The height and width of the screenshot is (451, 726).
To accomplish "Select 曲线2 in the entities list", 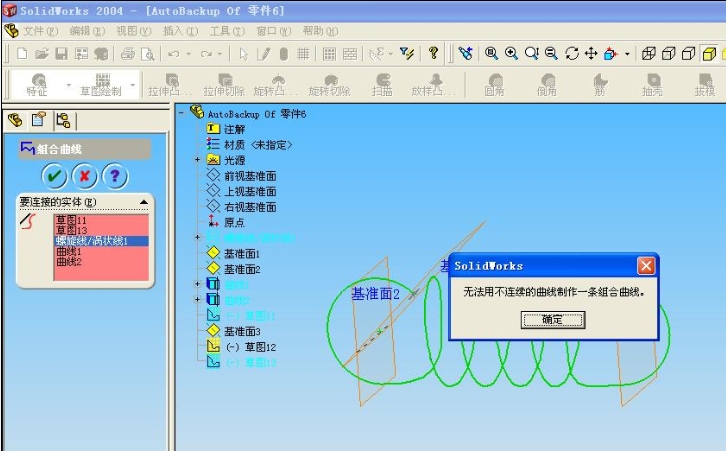I will [x=101, y=262].
